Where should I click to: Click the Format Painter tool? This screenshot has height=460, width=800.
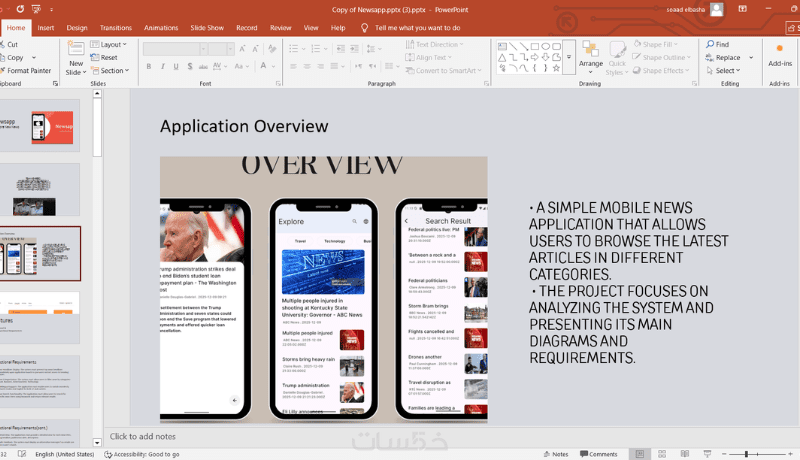click(26, 70)
